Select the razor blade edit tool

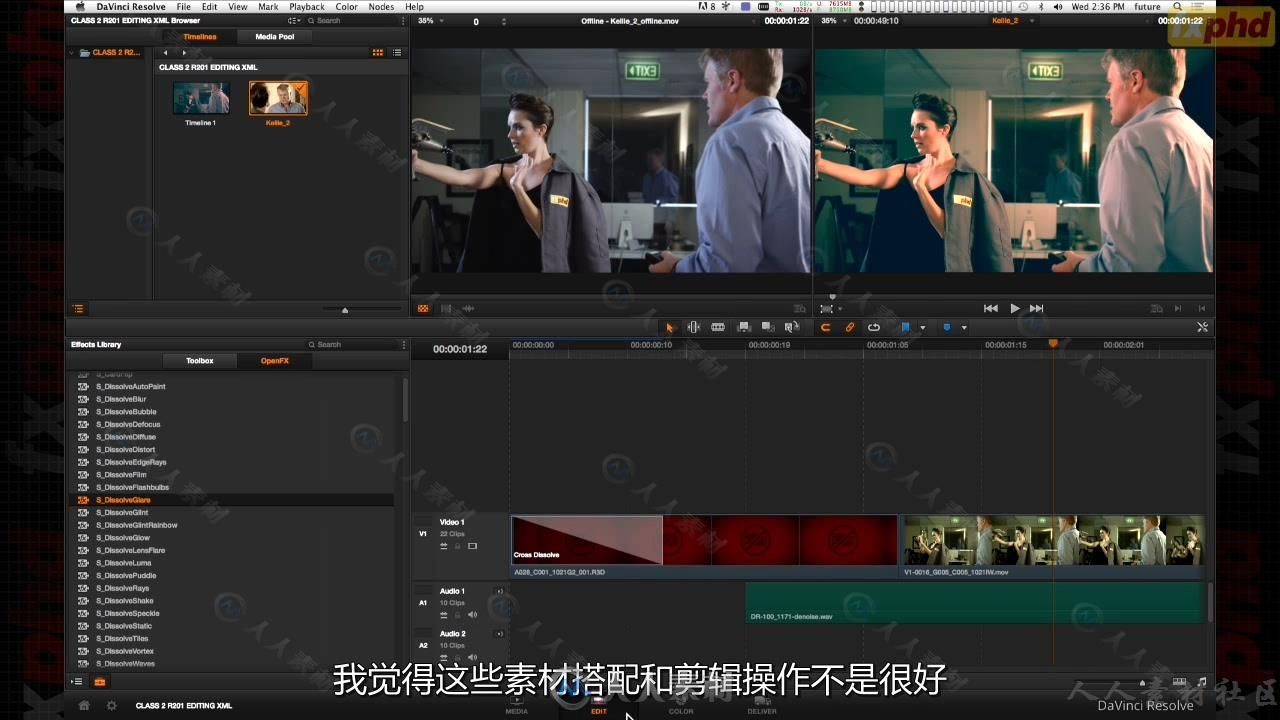point(718,327)
